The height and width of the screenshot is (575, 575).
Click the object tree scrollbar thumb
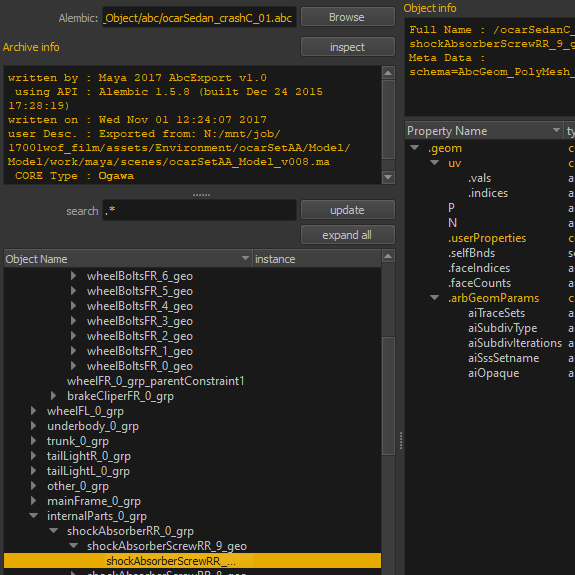pyautogui.click(x=388, y=396)
